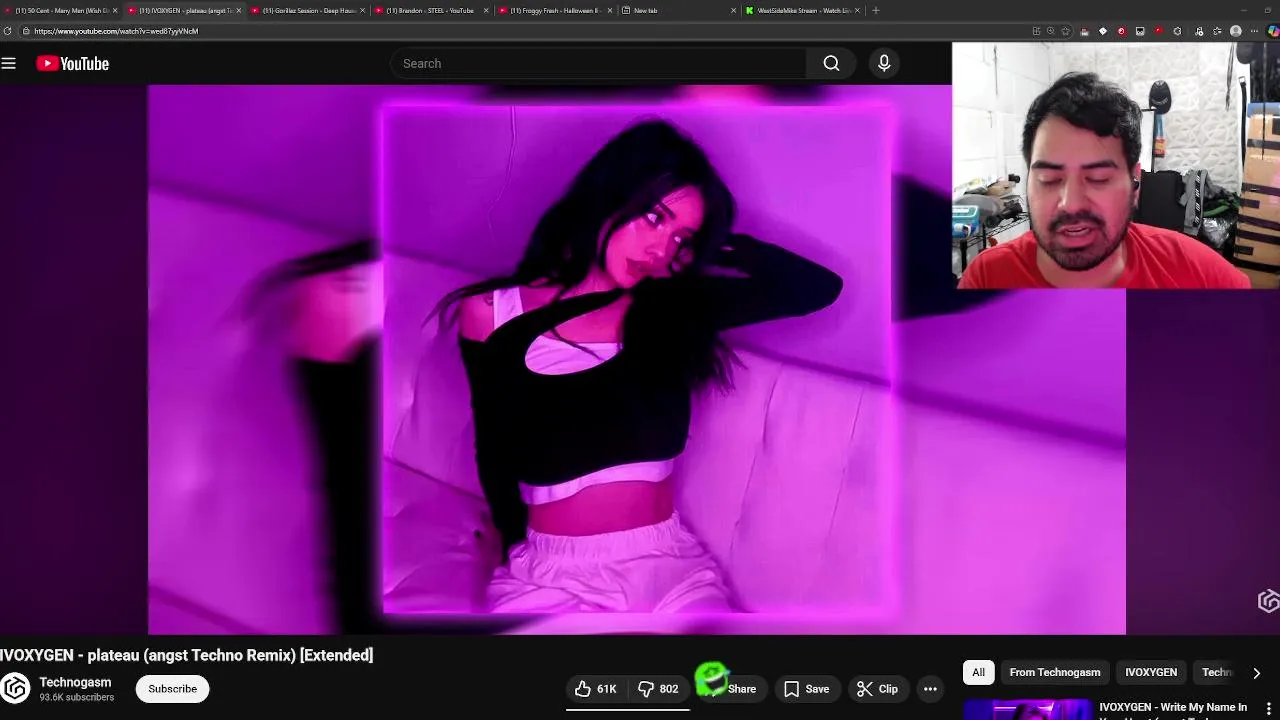Viewport: 1280px width, 720px height.
Task: Switch to the WestSideMike Stream tab
Action: coord(803,10)
